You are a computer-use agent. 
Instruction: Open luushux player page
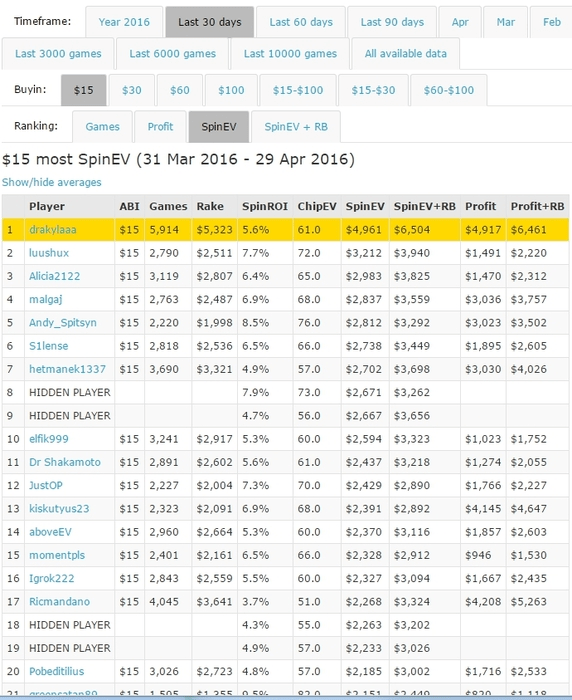click(x=49, y=253)
